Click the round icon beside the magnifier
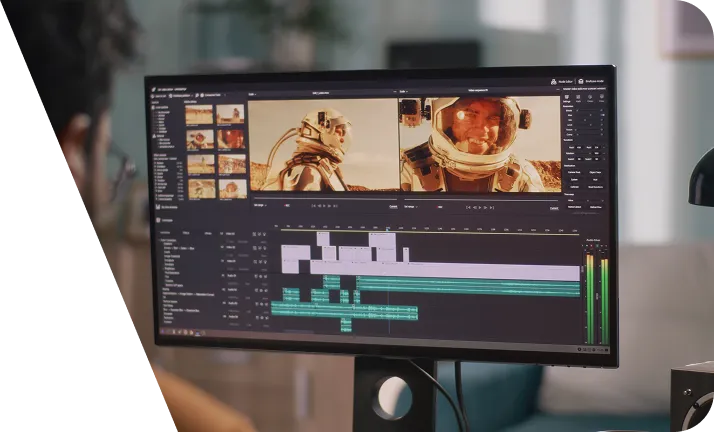714x432 pixels. 202,95
